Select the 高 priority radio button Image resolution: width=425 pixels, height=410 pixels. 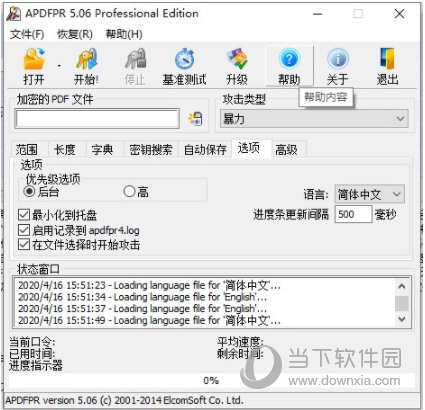pyautogui.click(x=129, y=192)
